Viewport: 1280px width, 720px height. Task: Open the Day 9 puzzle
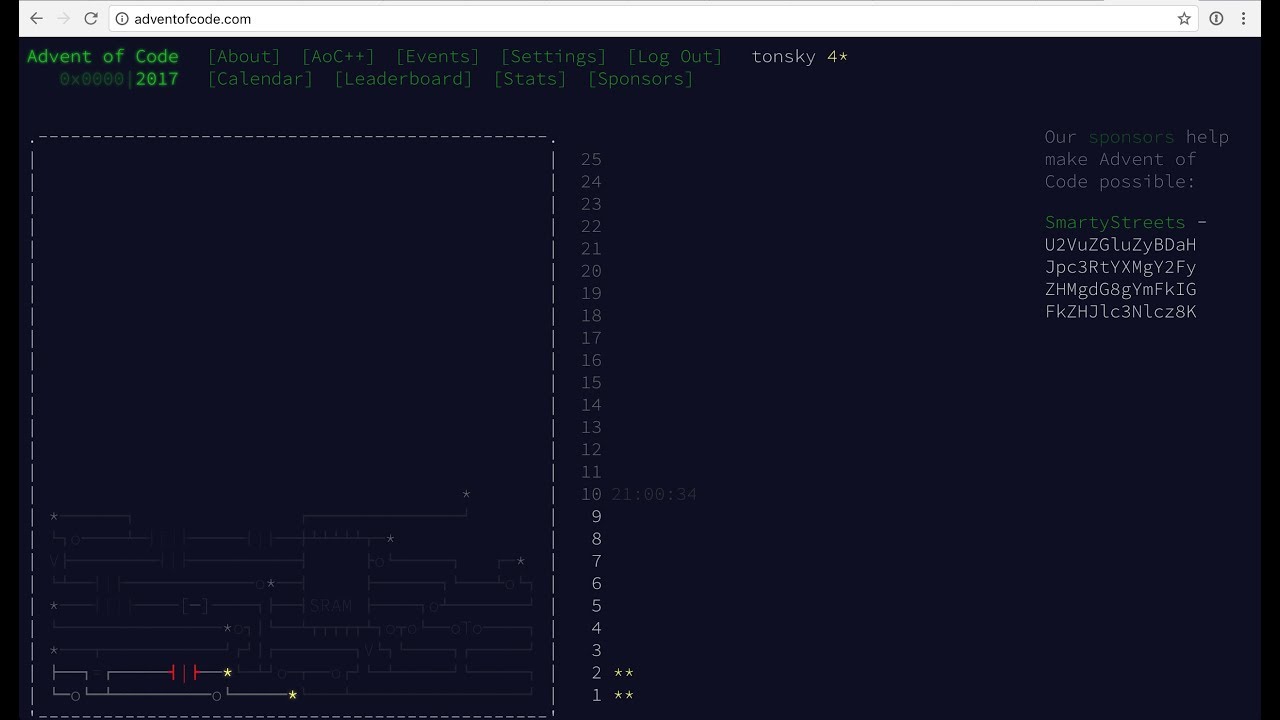pyautogui.click(x=596, y=517)
